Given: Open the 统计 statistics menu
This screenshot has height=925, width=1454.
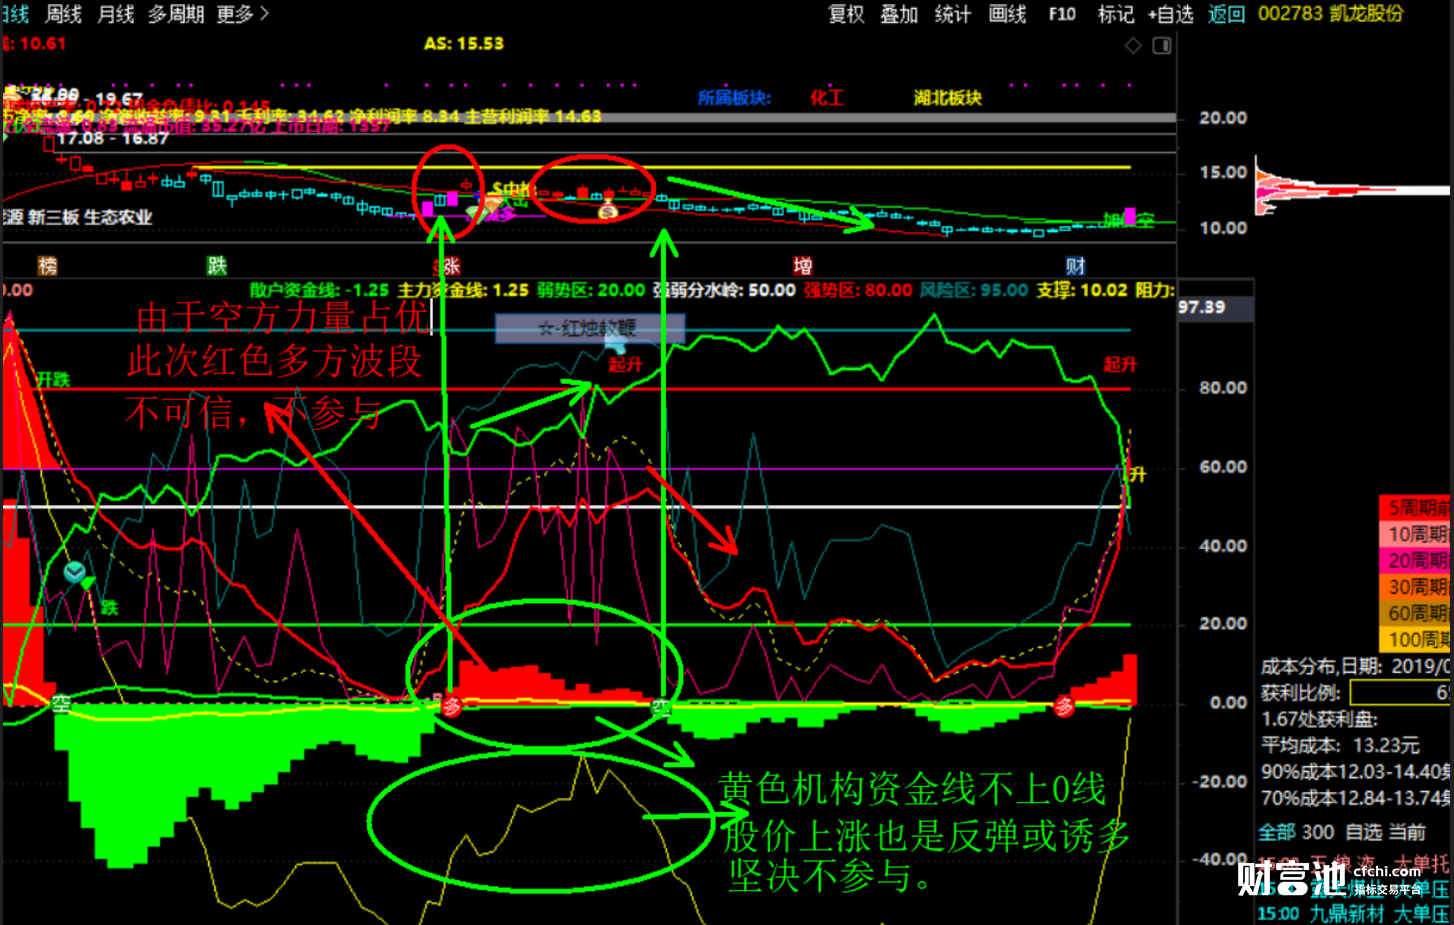Looking at the screenshot, I should click(x=952, y=14).
